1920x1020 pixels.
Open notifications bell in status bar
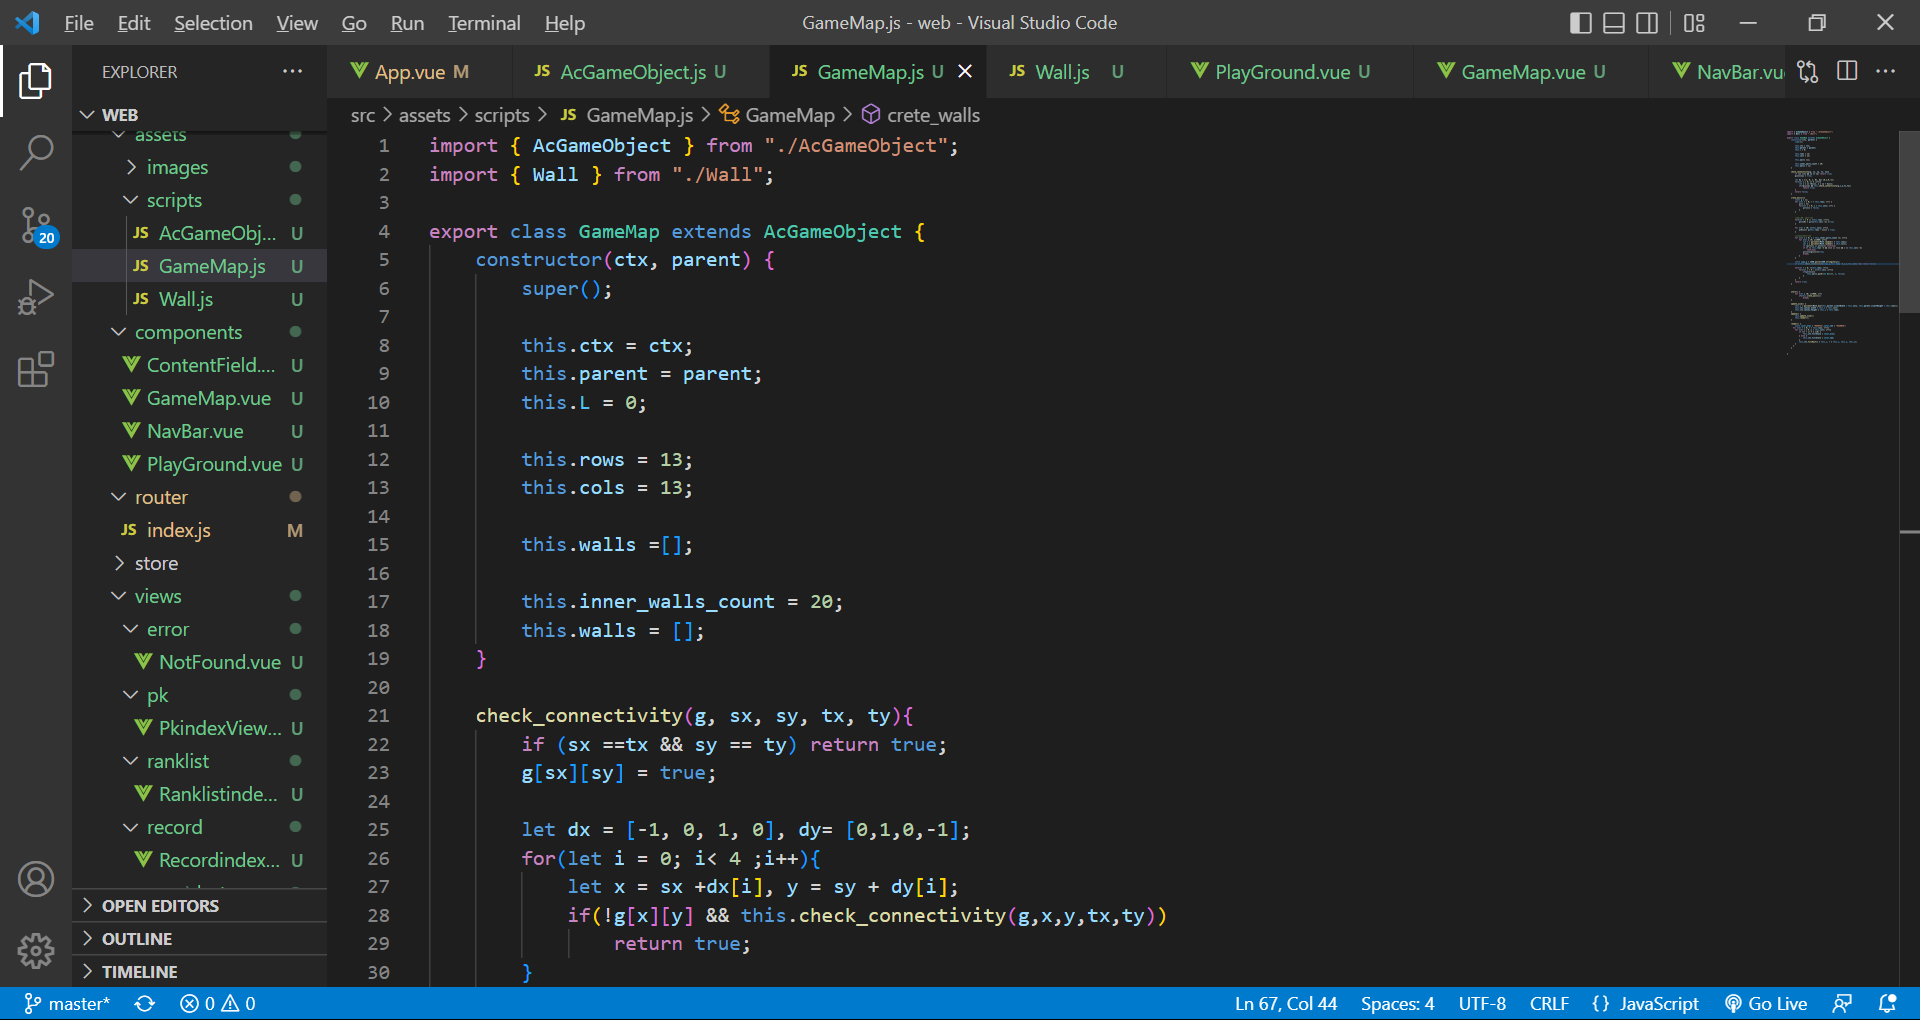(1888, 1004)
